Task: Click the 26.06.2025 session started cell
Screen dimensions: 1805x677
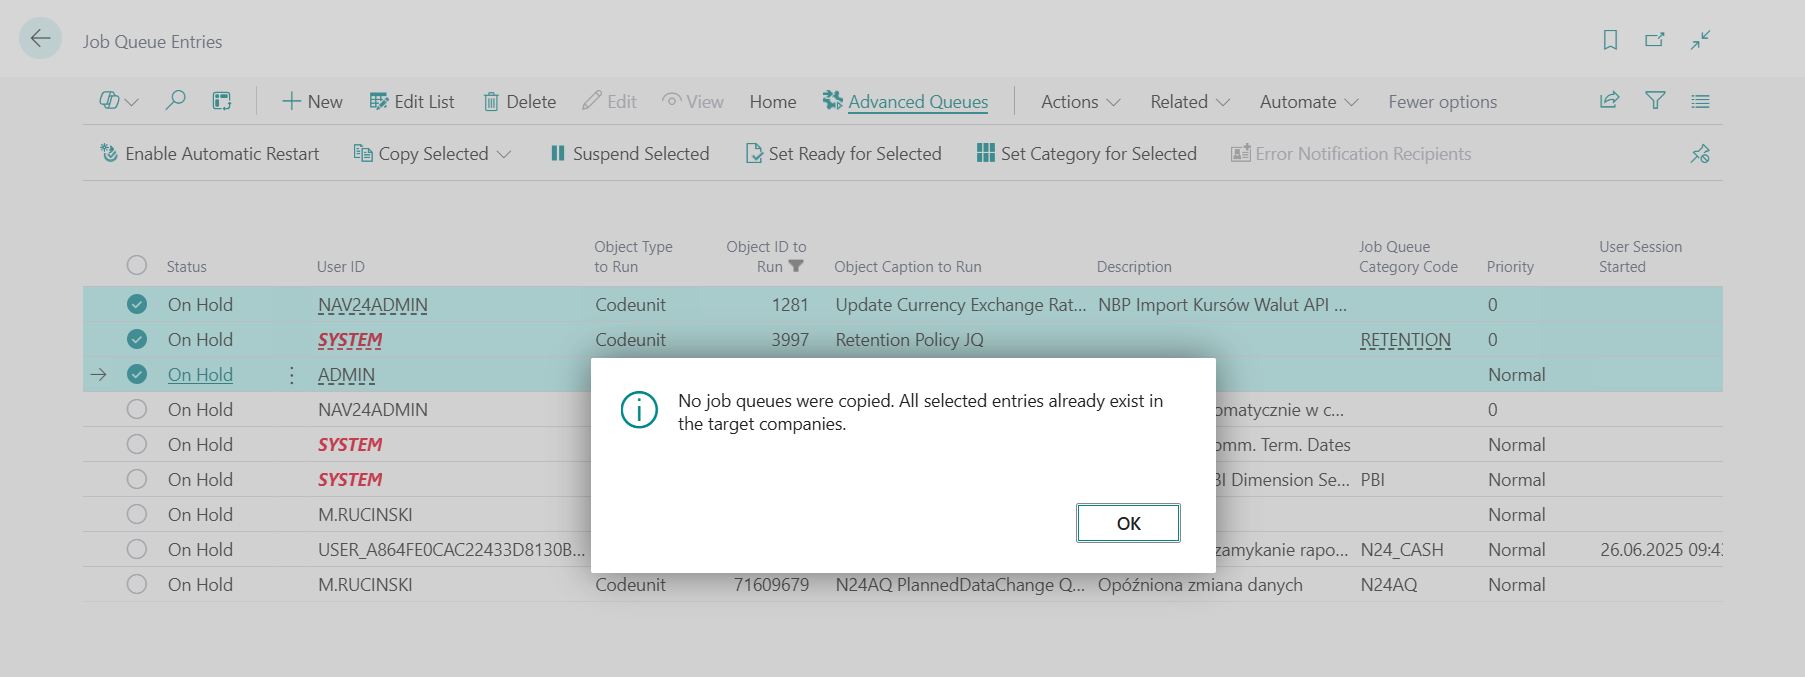Action: tap(1660, 549)
